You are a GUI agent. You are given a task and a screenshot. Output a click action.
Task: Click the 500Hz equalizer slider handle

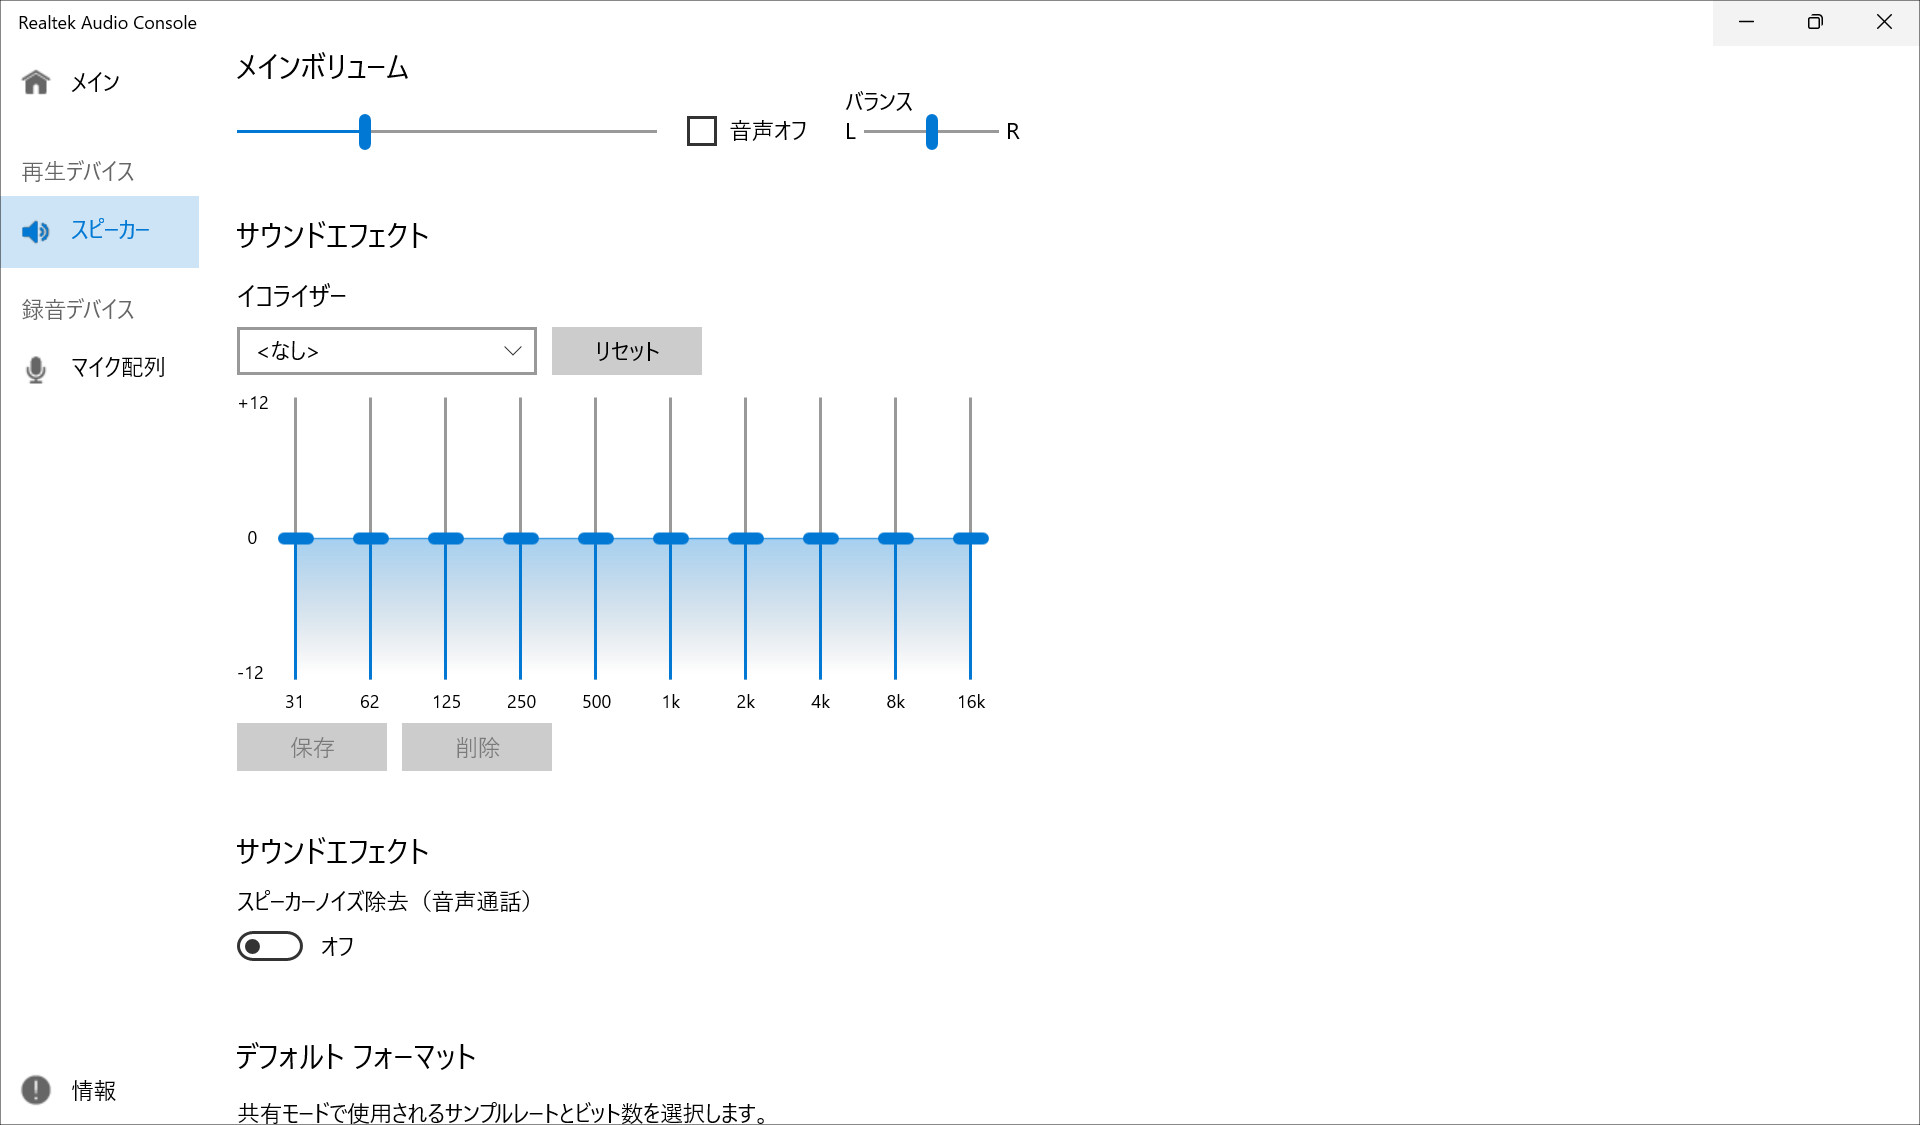pos(595,538)
